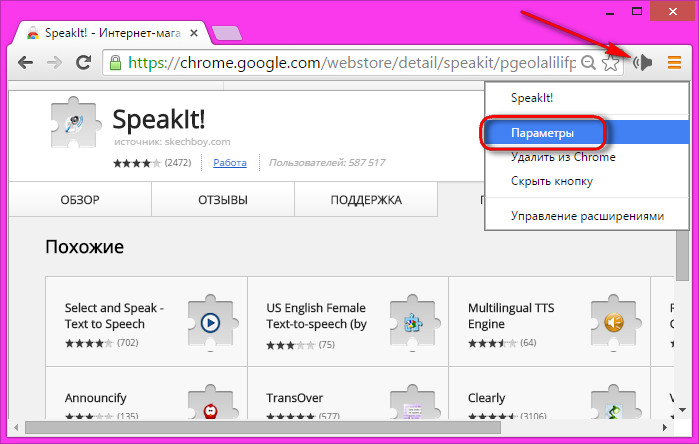Screen dimensions: 699x444
Task: Click the zoom magnifier icon in address bar
Action: (588, 63)
